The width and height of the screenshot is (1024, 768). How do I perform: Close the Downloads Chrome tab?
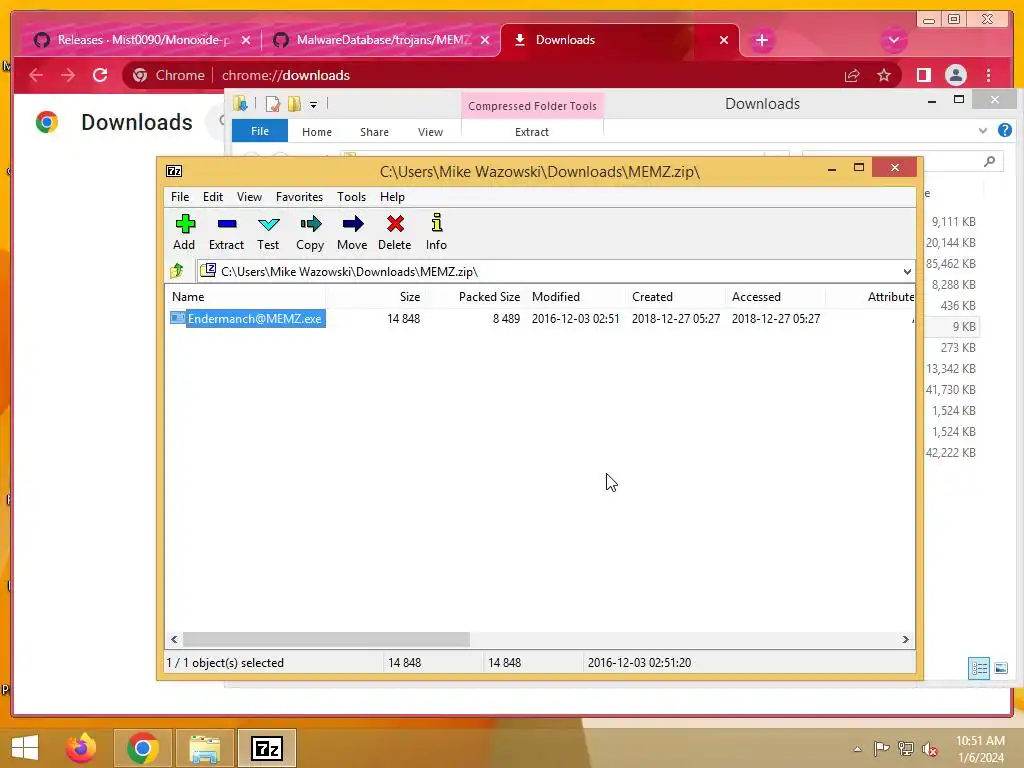[724, 40]
